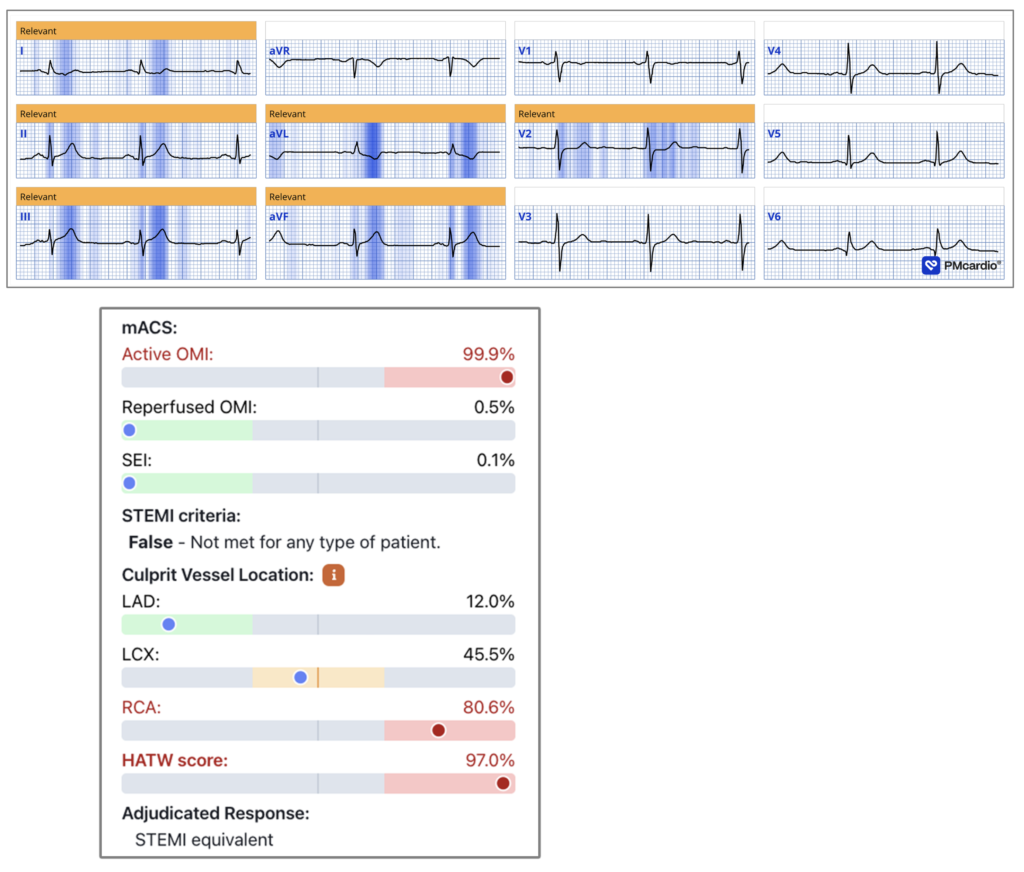Click the Relevant banner above lead aVF
1024x872 pixels.
pos(384,197)
